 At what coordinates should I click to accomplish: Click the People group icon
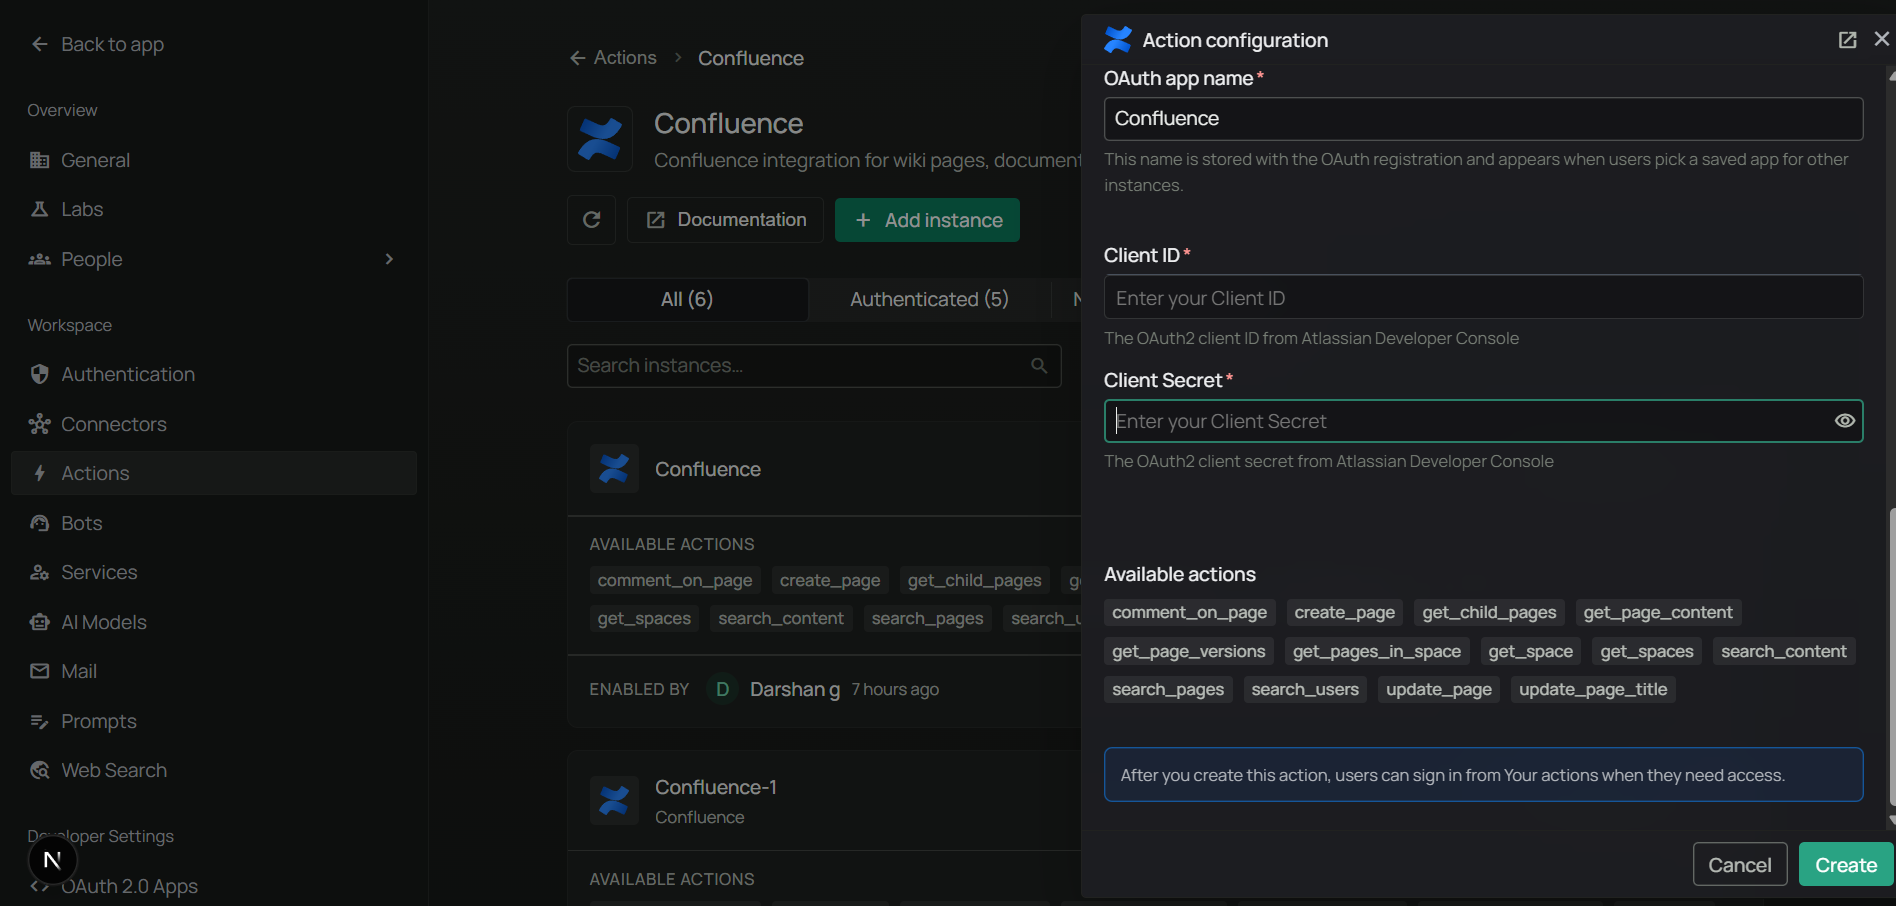[x=40, y=259]
